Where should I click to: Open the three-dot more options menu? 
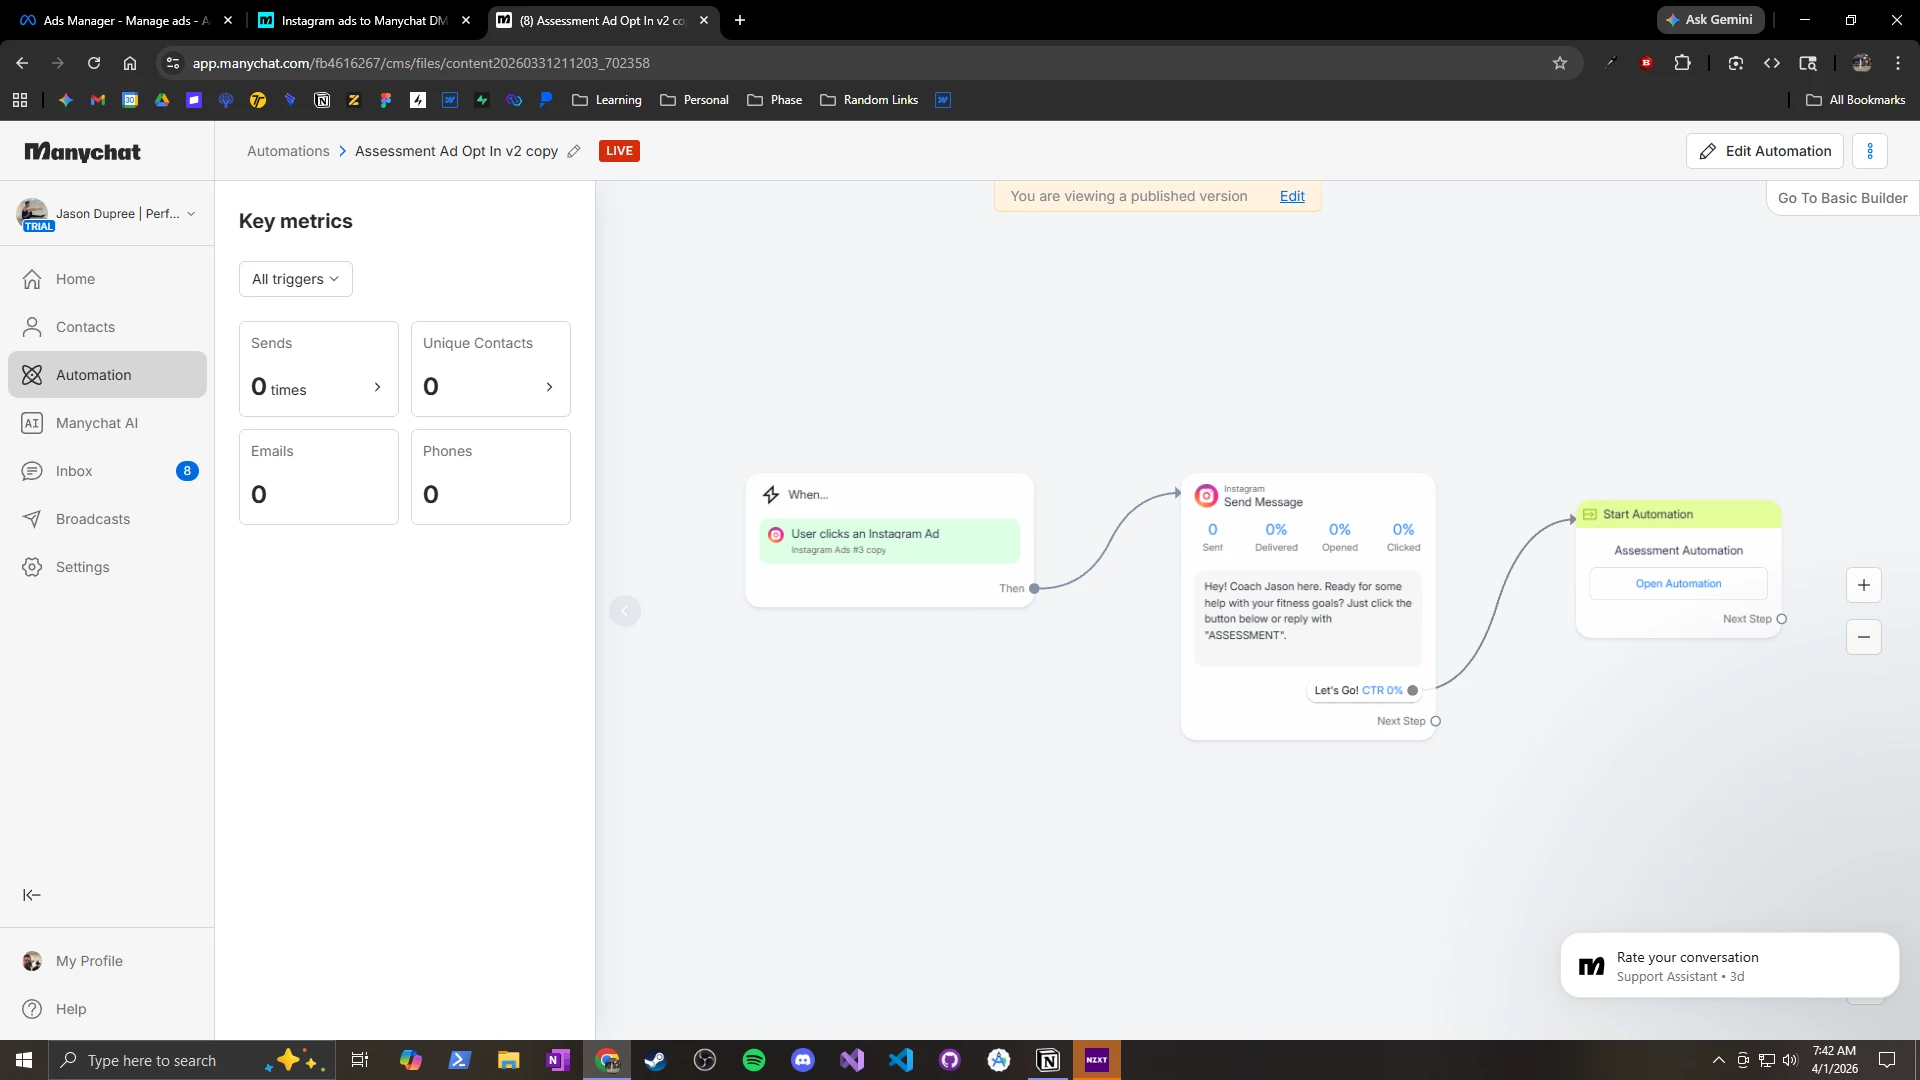[1869, 151]
